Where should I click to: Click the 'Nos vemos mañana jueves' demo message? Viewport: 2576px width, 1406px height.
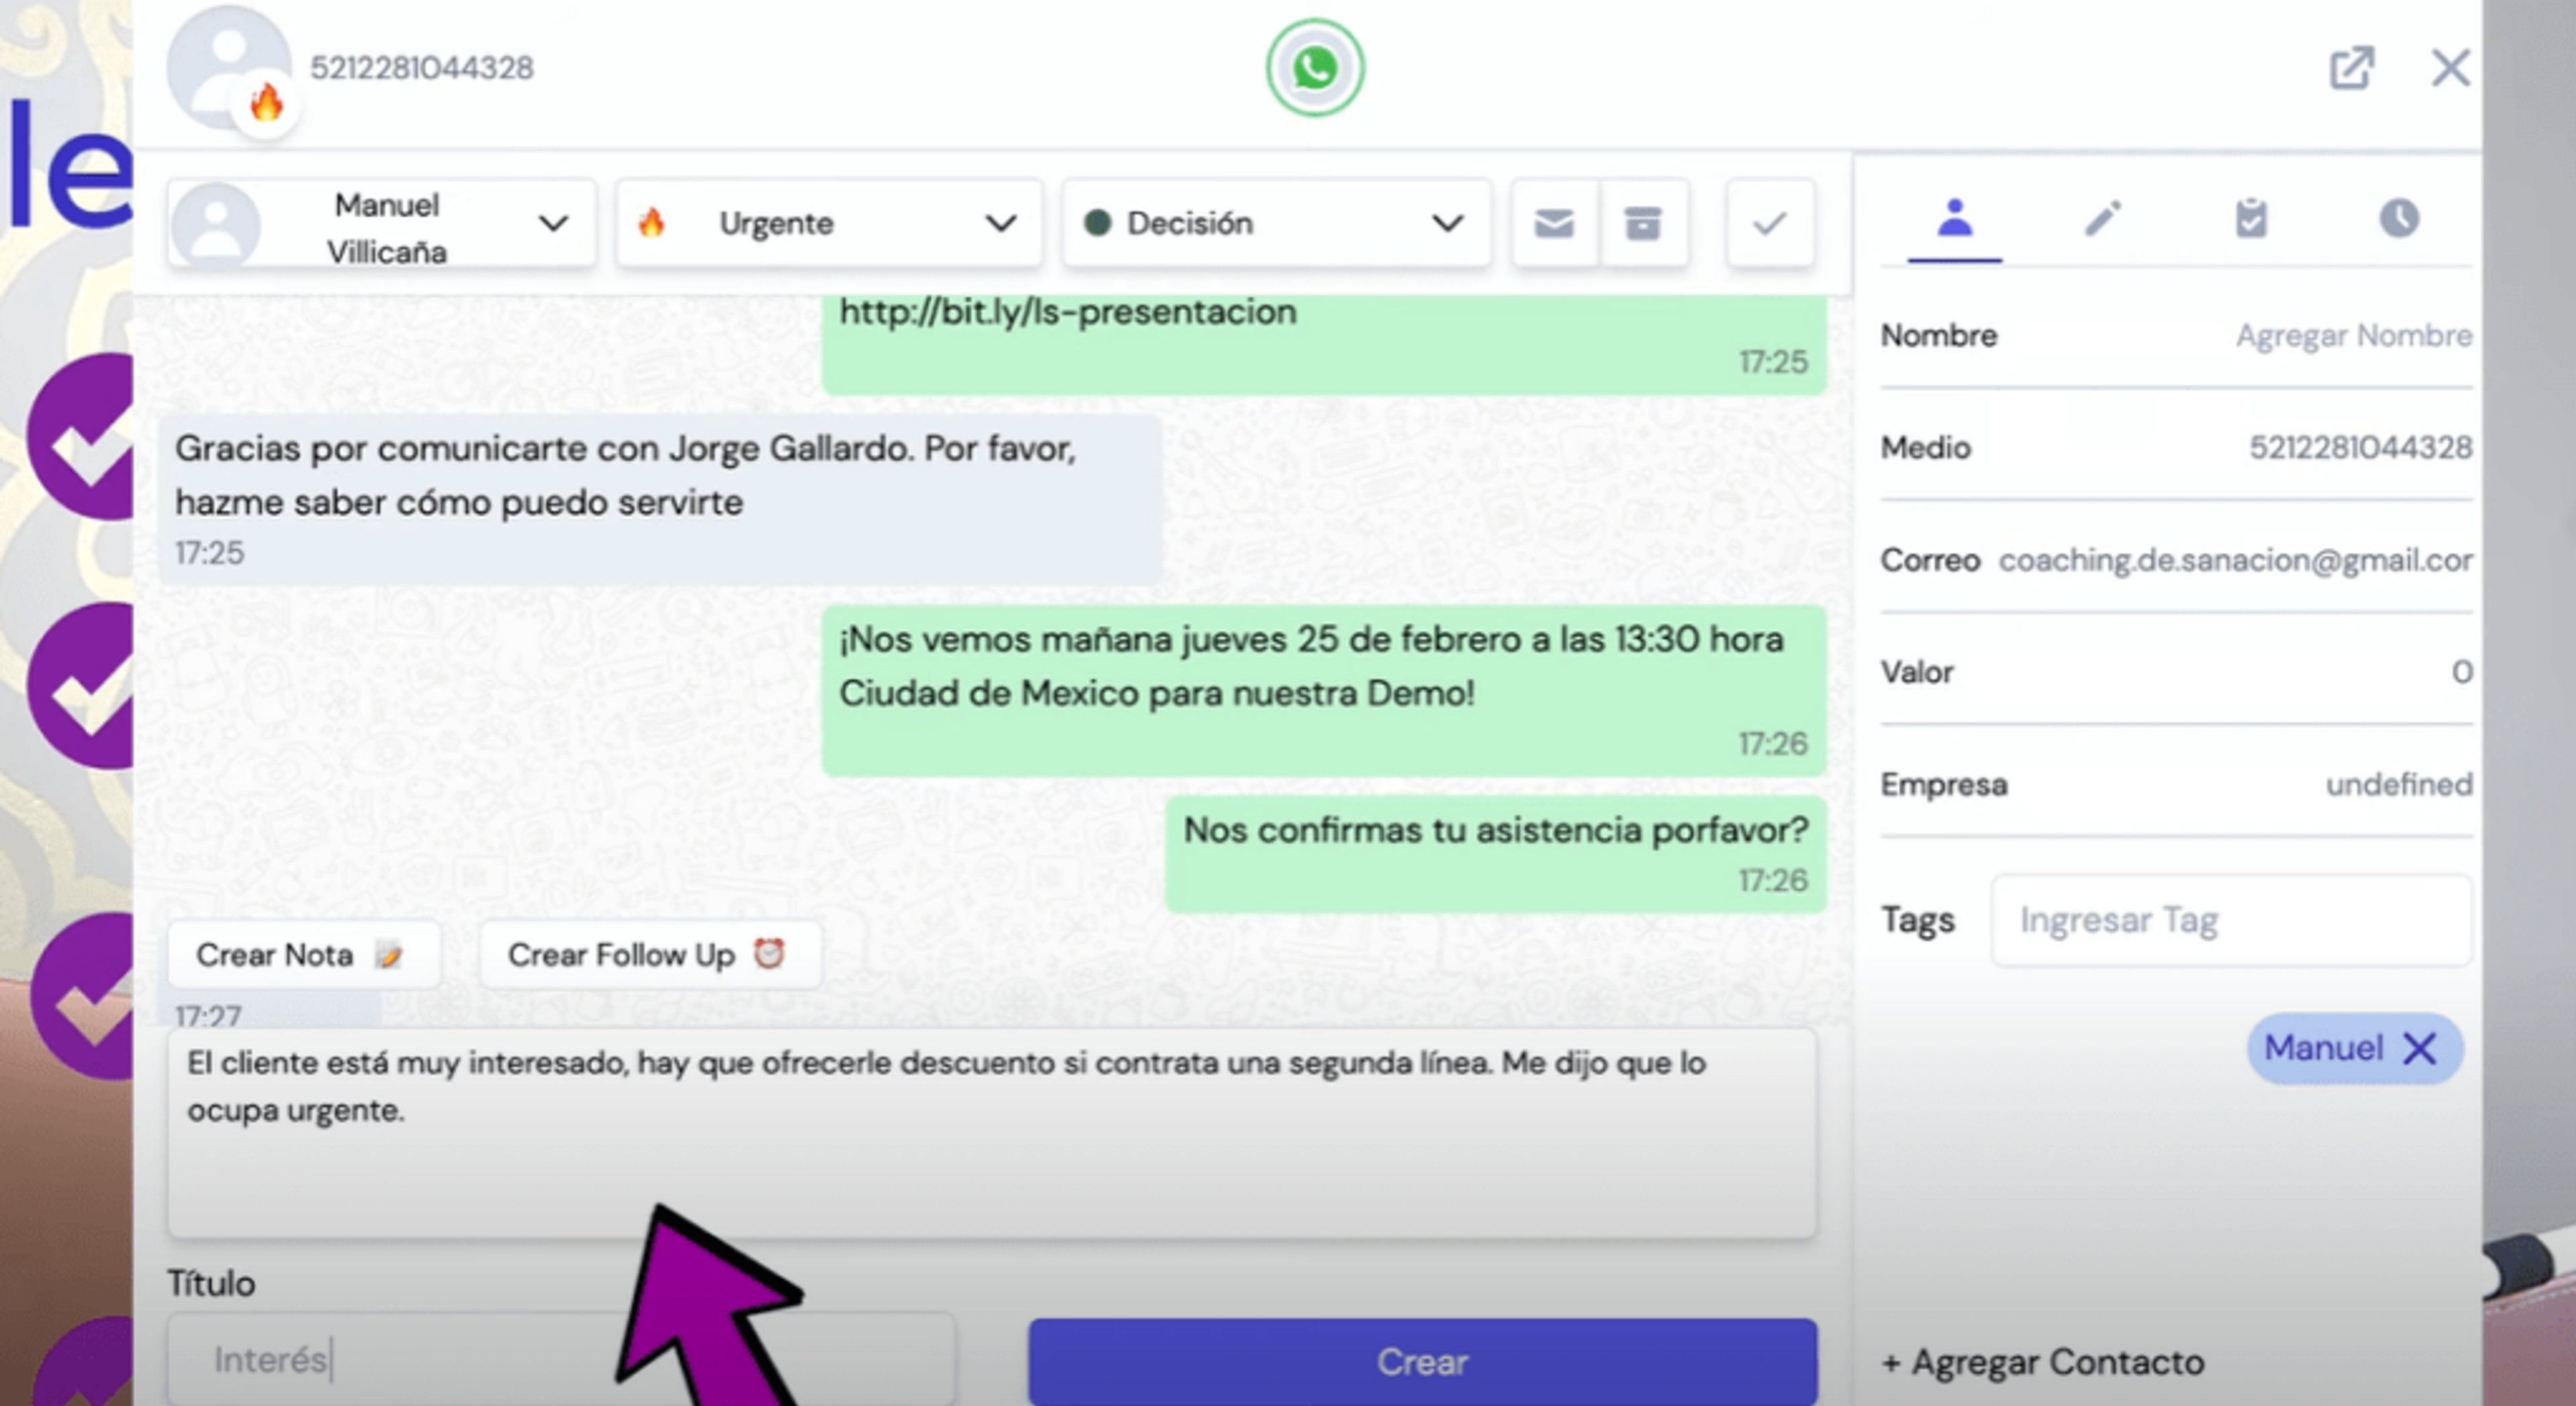(1324, 690)
